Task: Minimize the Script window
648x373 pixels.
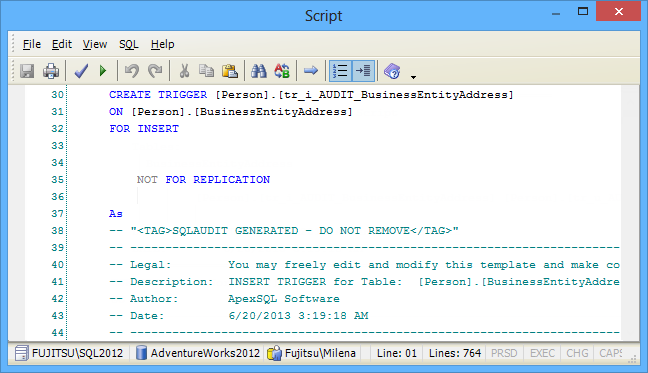Action: 556,13
